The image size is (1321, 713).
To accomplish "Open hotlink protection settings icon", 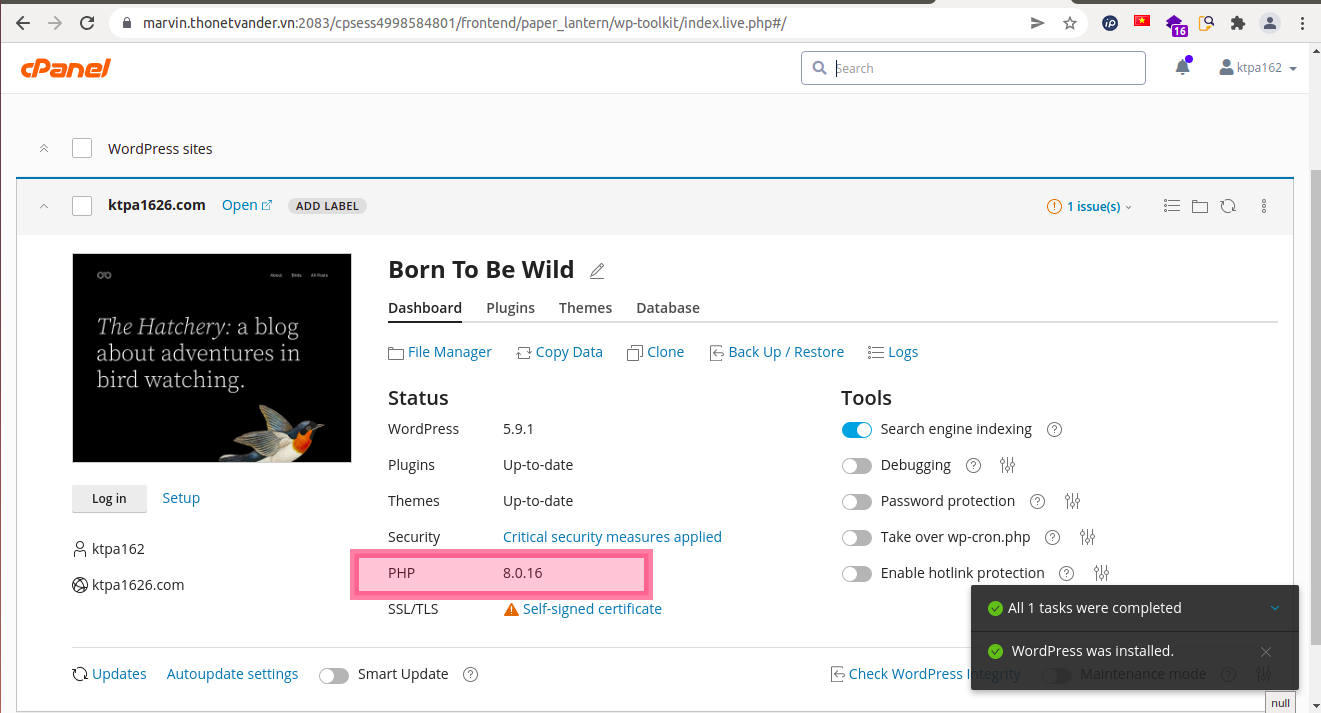I will 1102,573.
